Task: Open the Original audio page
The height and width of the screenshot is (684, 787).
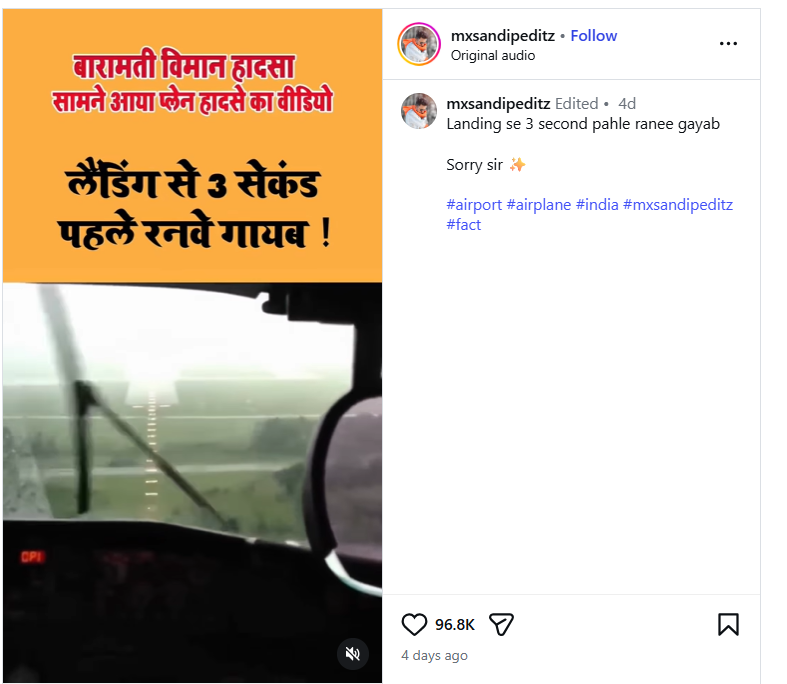Action: pyautogui.click(x=493, y=55)
